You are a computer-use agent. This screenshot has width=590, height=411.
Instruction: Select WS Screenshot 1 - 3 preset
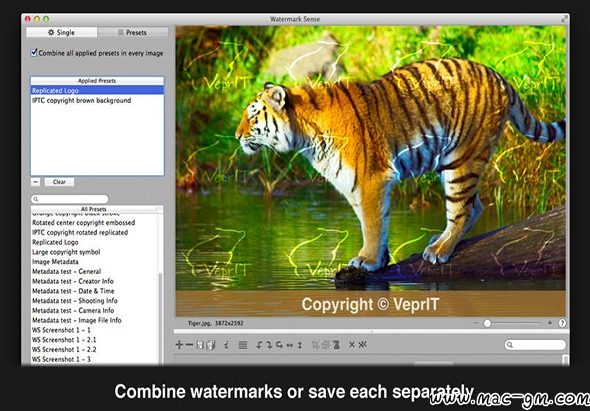[94, 359]
